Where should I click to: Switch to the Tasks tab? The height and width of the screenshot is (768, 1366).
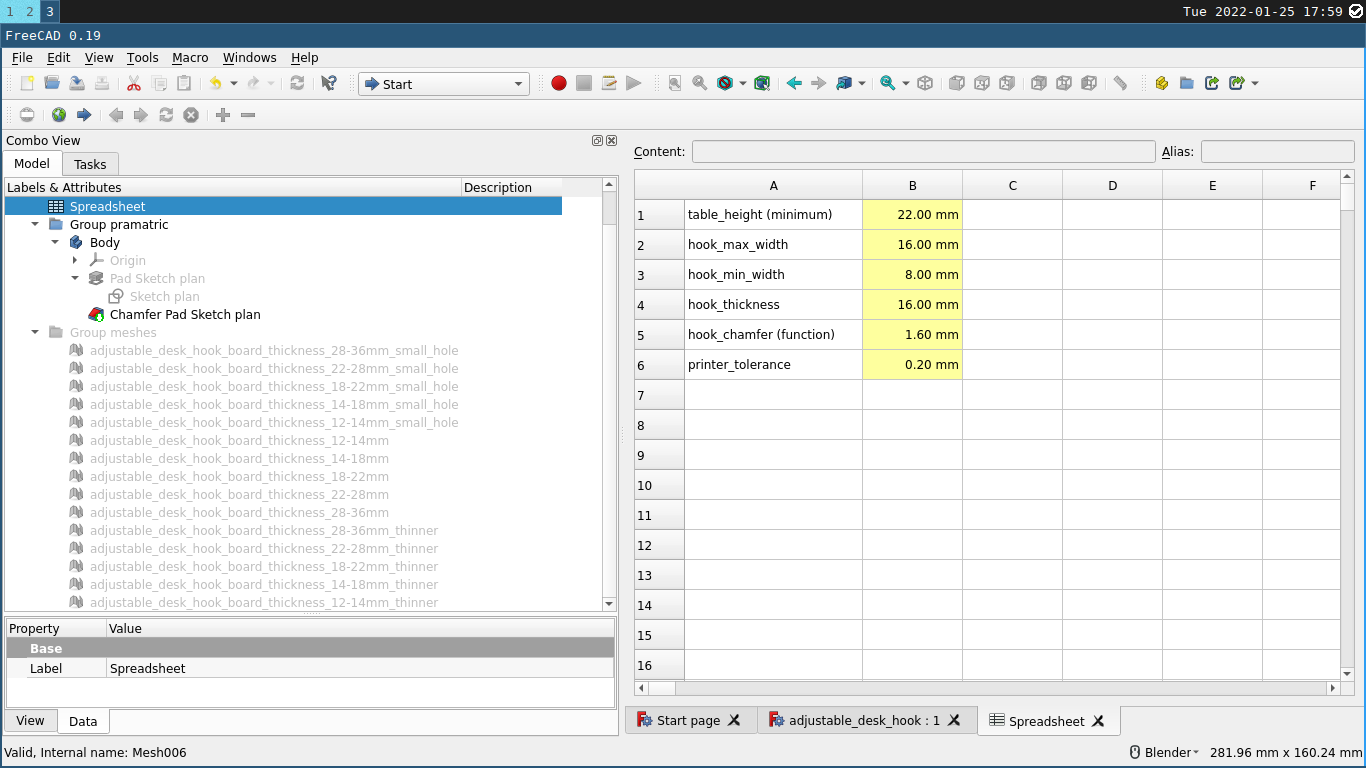click(90, 164)
